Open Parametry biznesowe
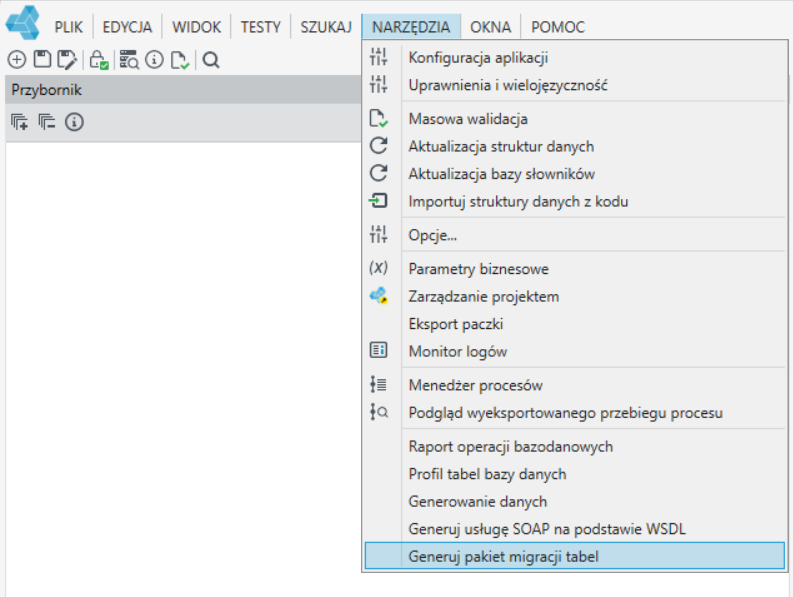Viewport: 793px width, 597px height. (575, 269)
